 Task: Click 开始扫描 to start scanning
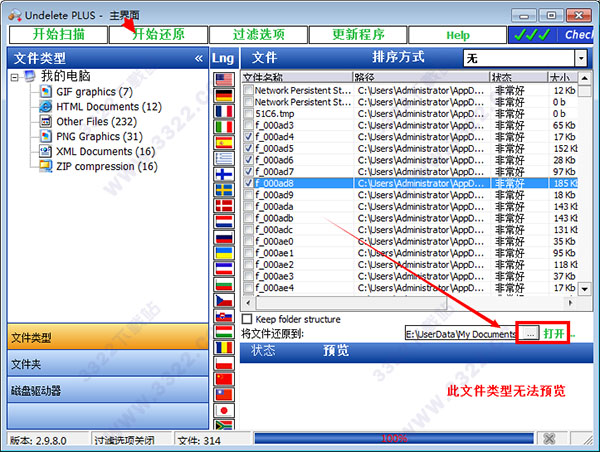(x=58, y=35)
